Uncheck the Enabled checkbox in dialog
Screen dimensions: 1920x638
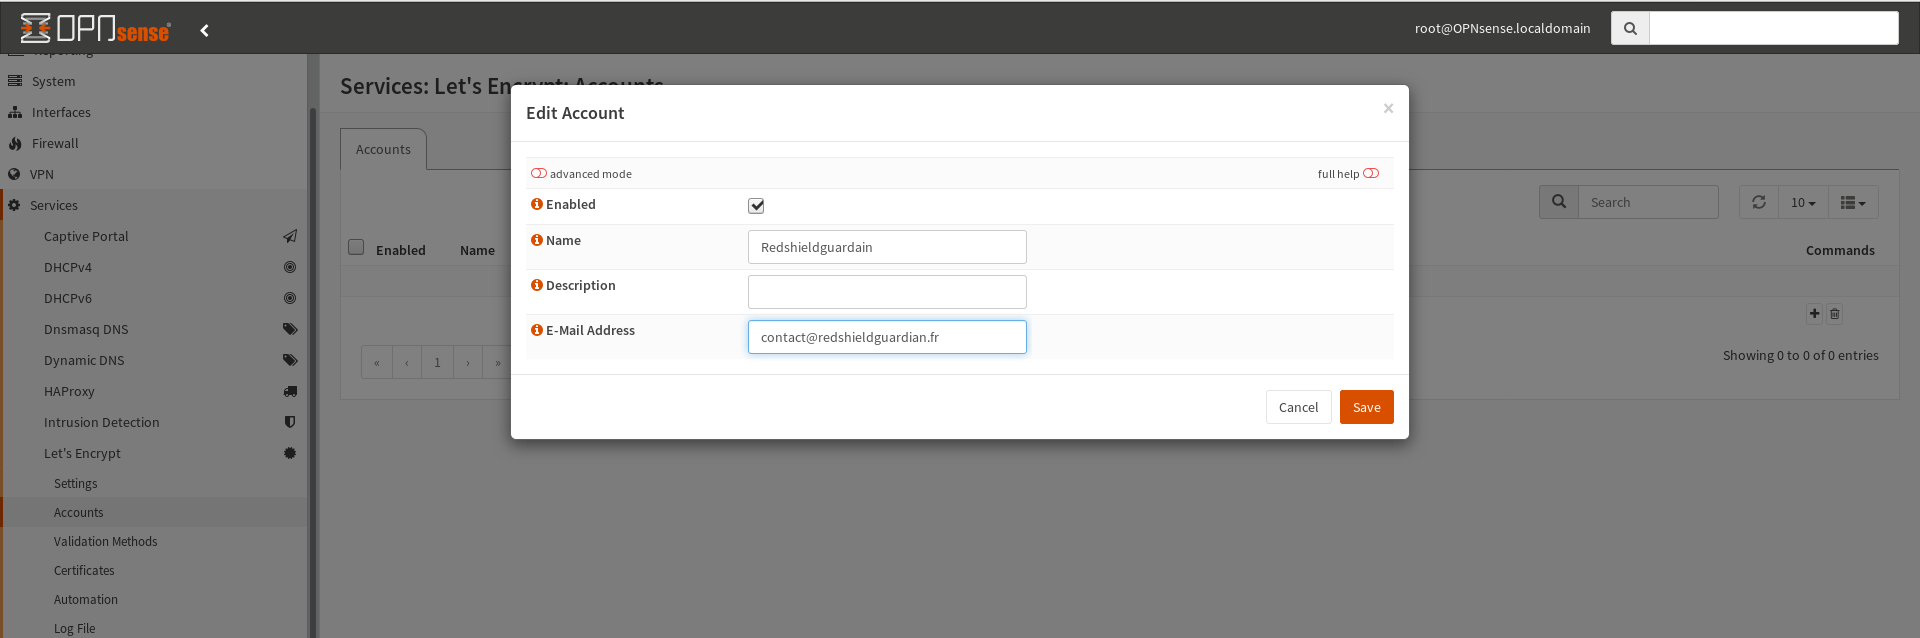[x=756, y=206]
